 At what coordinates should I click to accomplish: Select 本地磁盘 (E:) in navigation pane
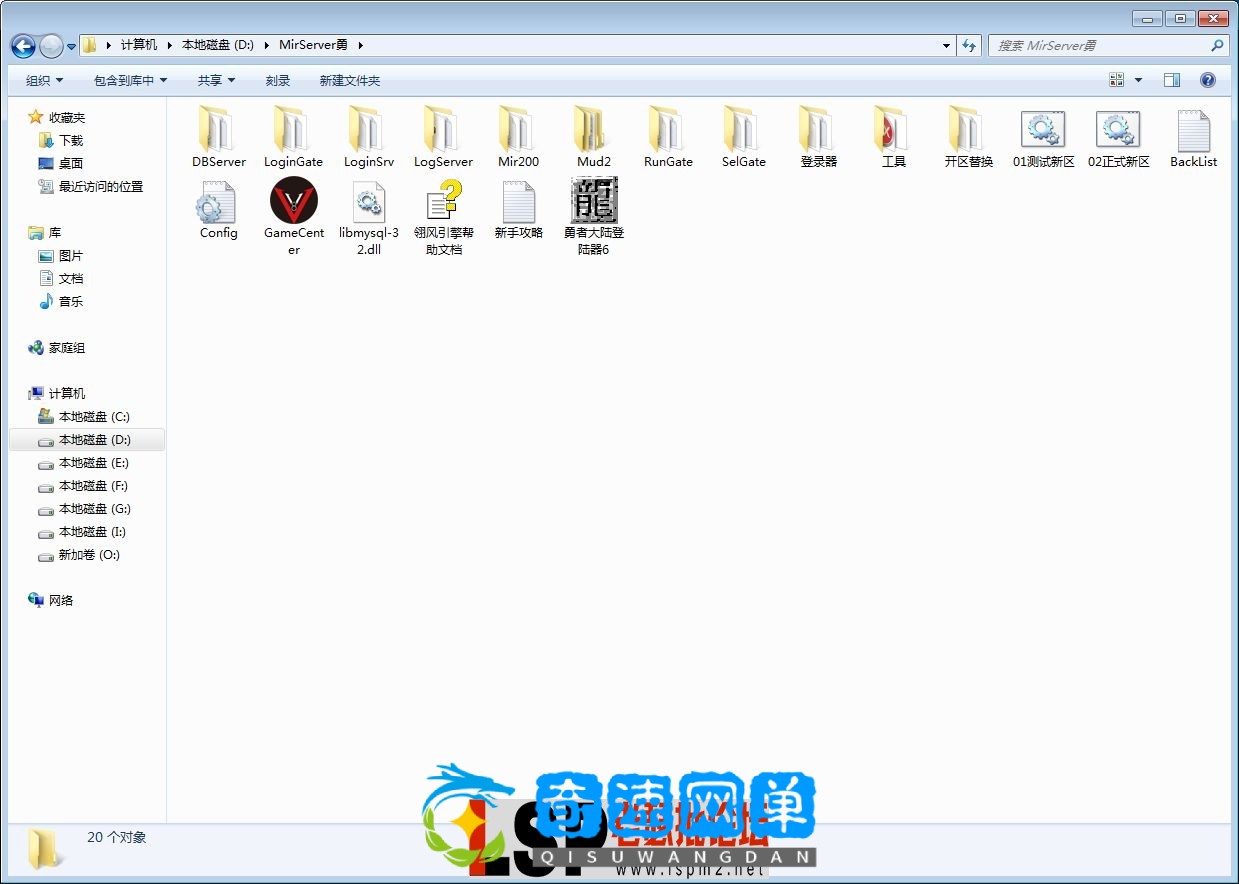point(93,463)
